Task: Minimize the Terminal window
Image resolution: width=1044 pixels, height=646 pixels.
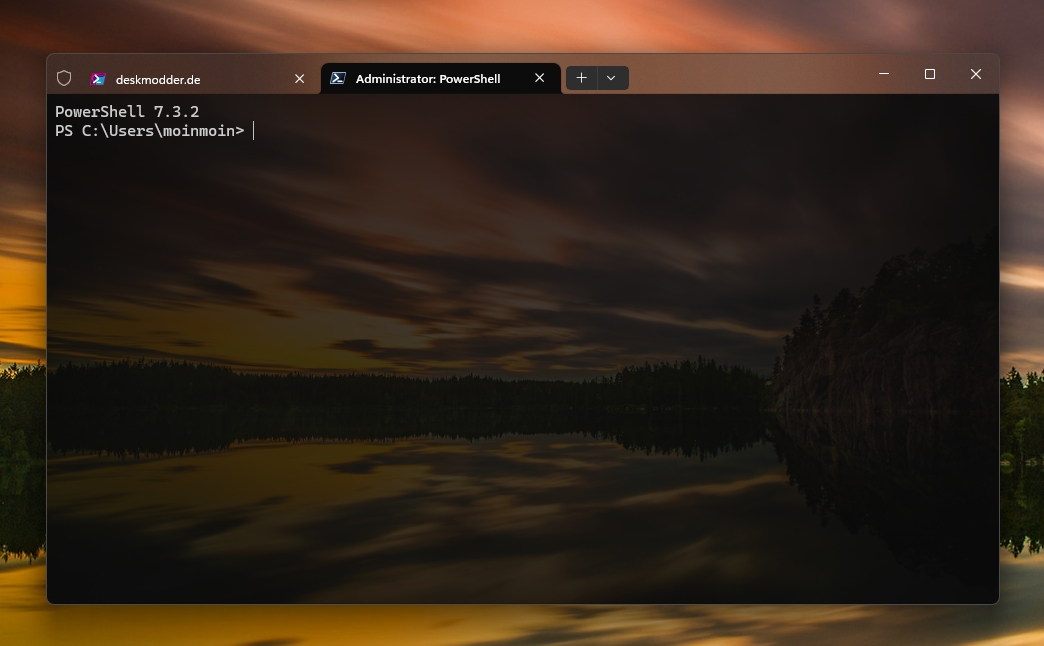Action: click(884, 74)
